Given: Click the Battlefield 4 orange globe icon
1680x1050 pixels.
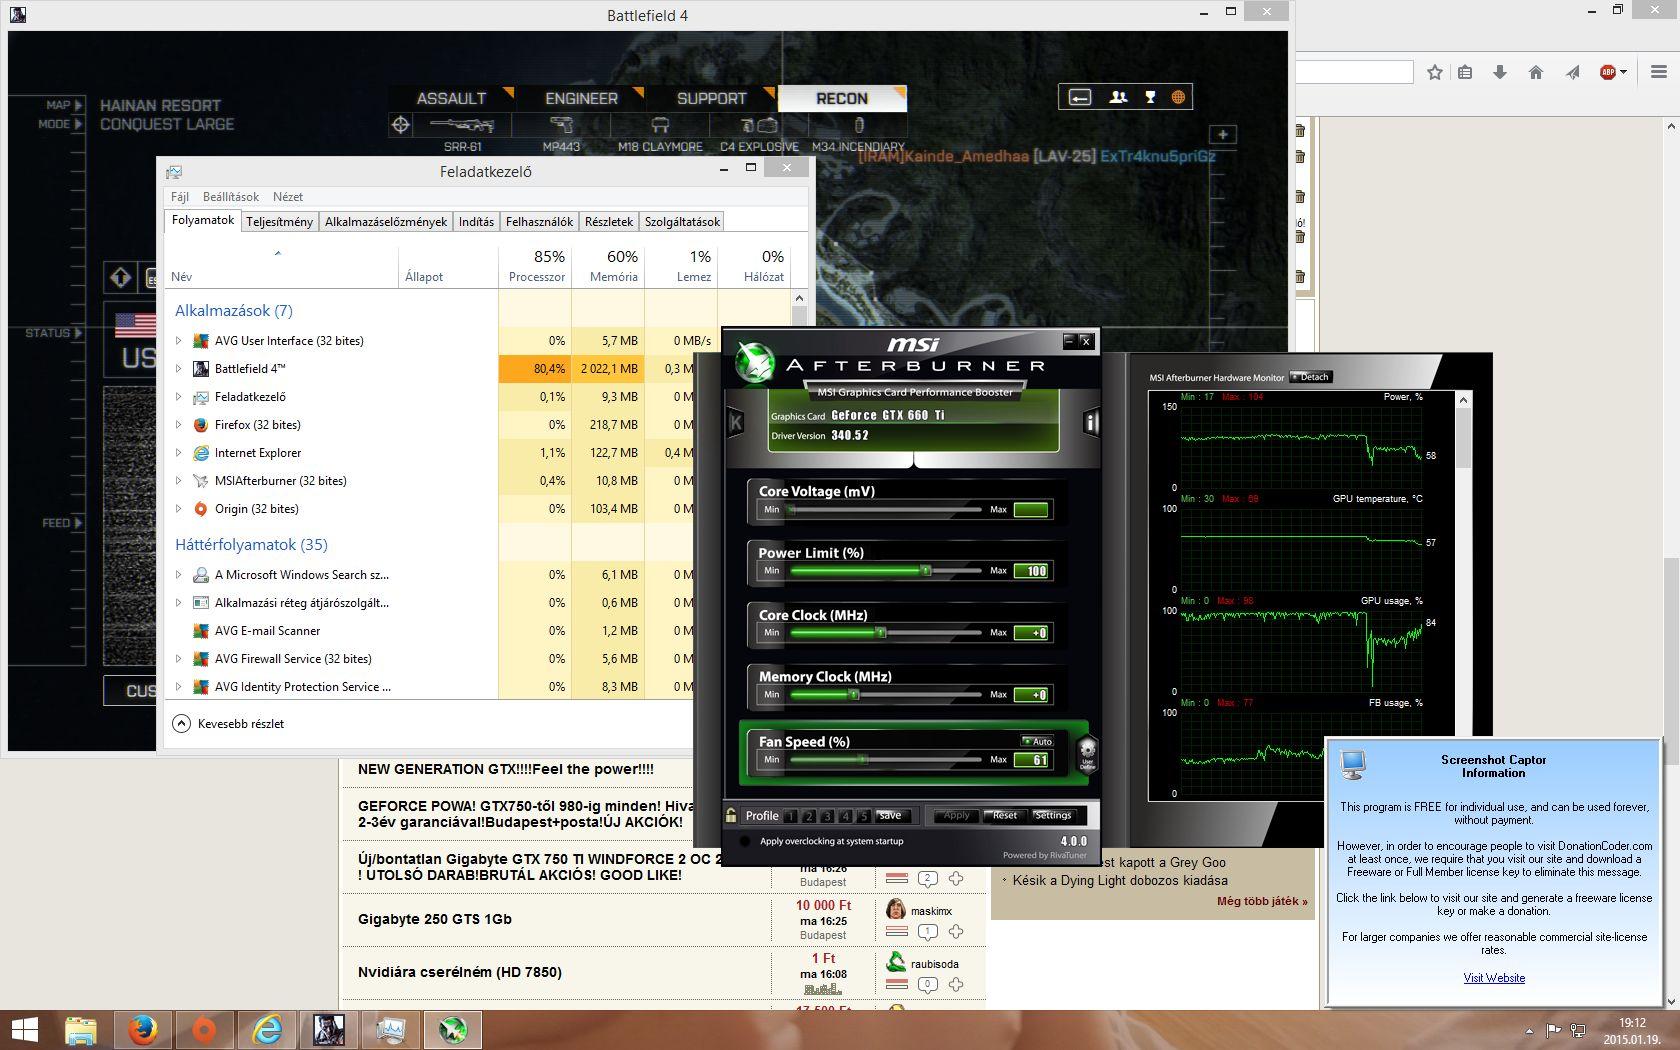Looking at the screenshot, I should (1178, 97).
